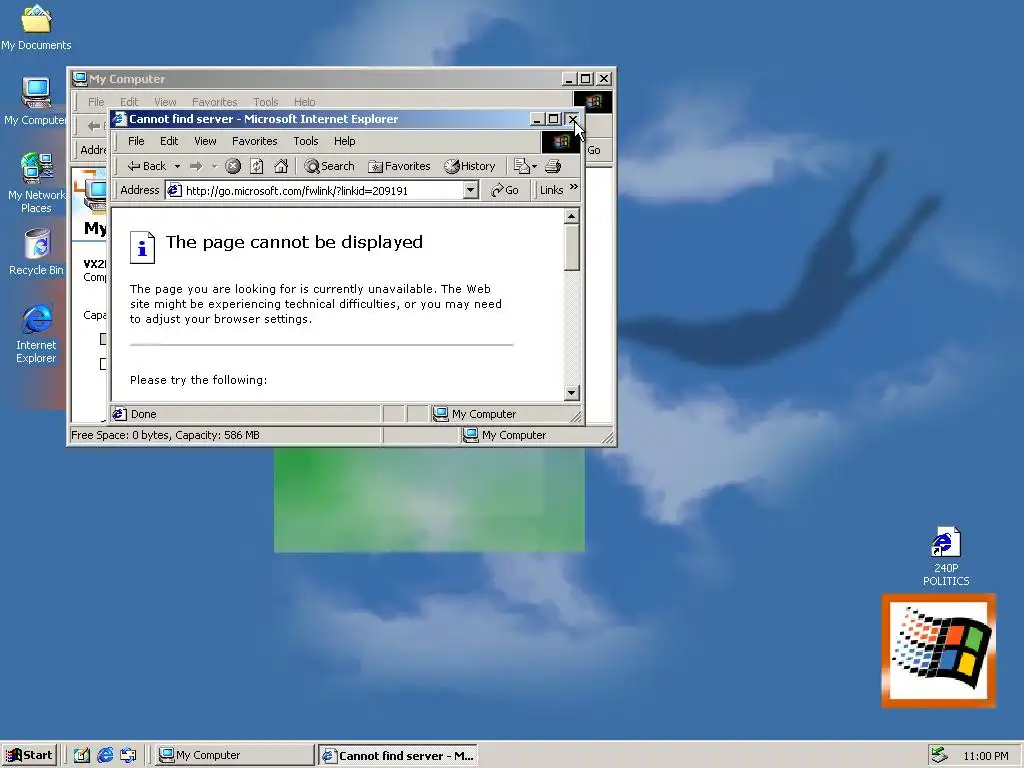The width and height of the screenshot is (1024, 768).
Task: Click the Go button in Internet Explorer
Action: [x=505, y=190]
